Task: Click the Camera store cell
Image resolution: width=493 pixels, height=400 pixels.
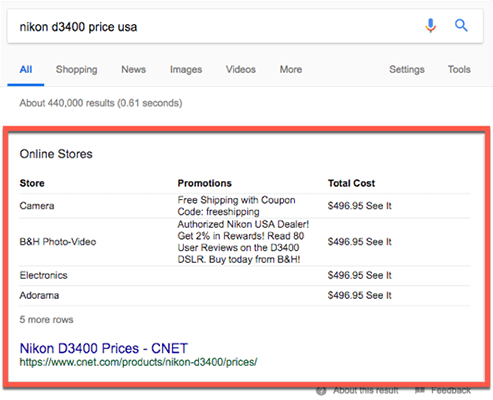Action: (x=37, y=206)
